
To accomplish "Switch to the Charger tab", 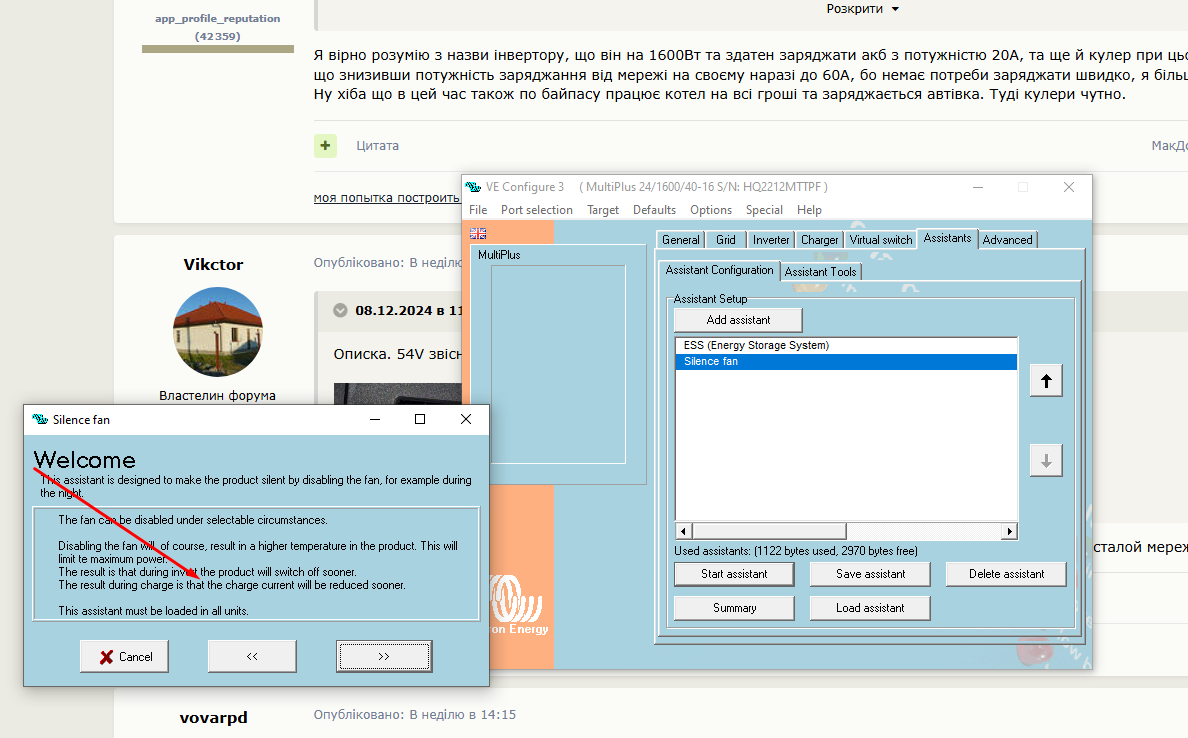I will tap(820, 239).
